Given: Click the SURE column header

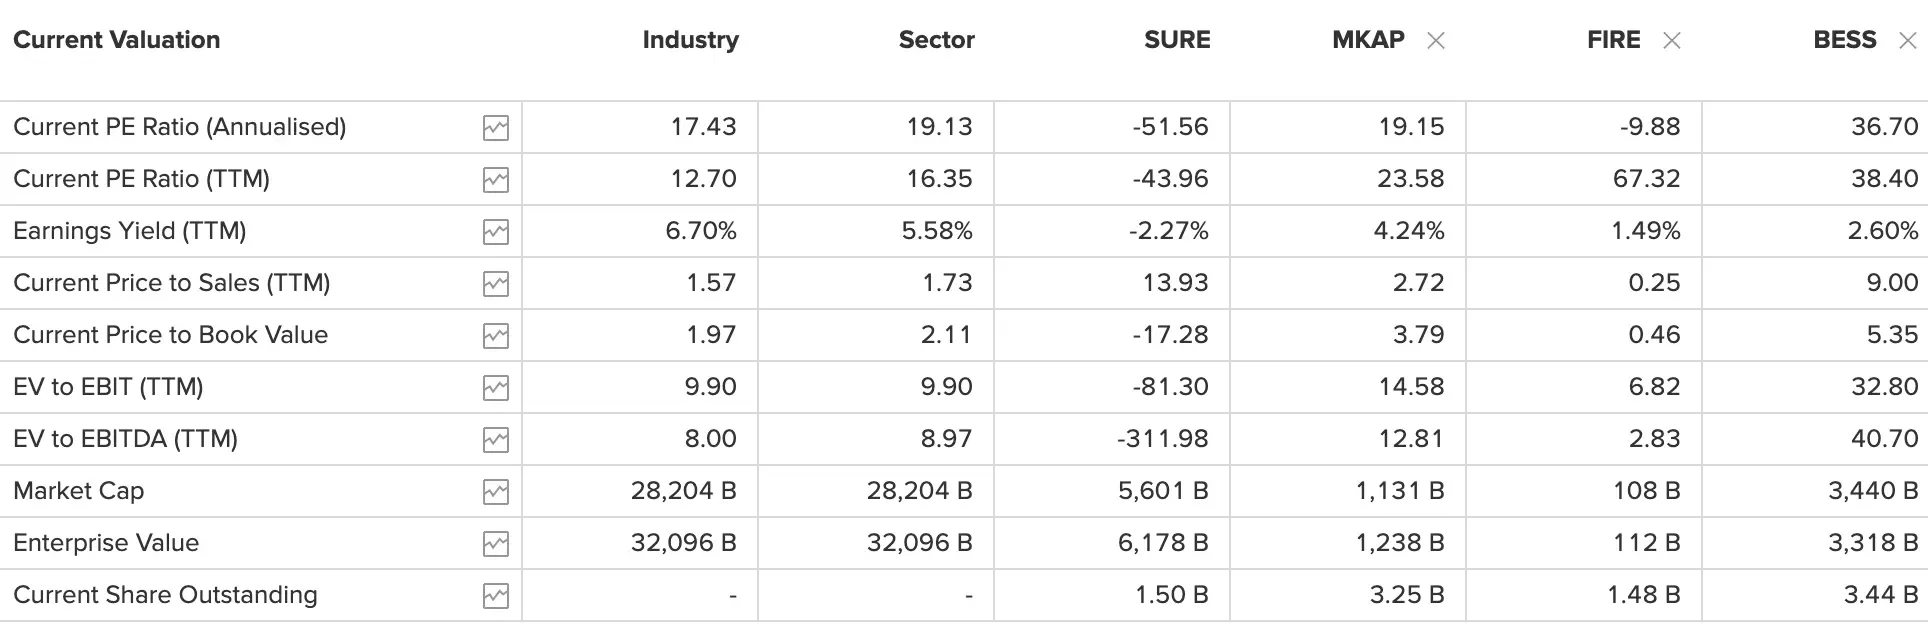Looking at the screenshot, I should coord(1177,40).
